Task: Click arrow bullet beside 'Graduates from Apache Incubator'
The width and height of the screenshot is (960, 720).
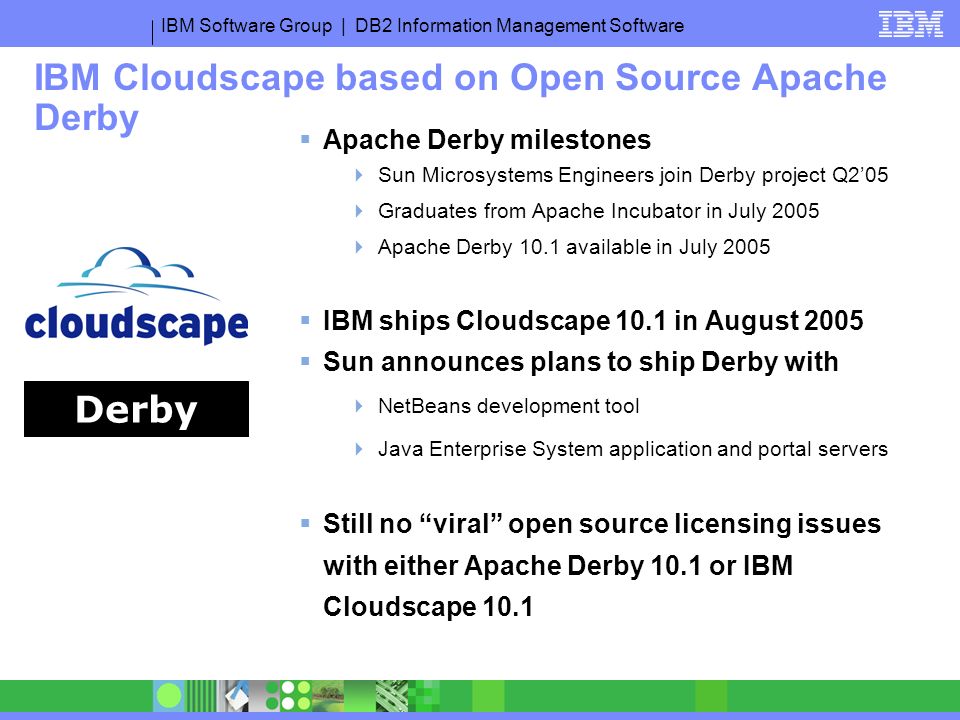Action: (x=359, y=211)
